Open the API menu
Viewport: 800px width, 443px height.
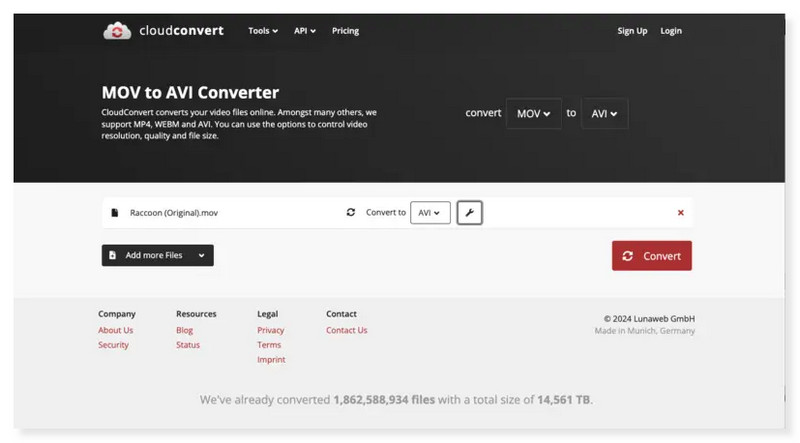pos(305,31)
